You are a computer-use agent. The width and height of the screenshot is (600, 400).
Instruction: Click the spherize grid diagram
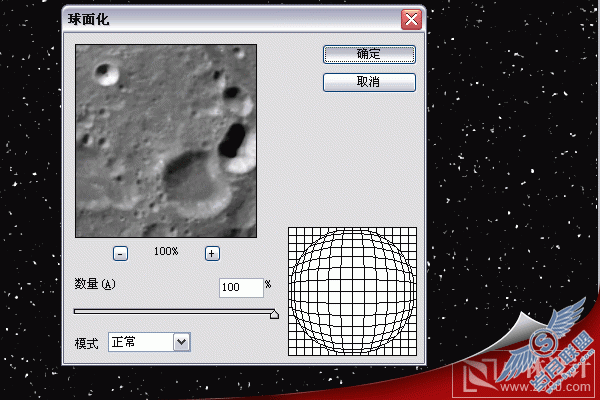coord(352,291)
